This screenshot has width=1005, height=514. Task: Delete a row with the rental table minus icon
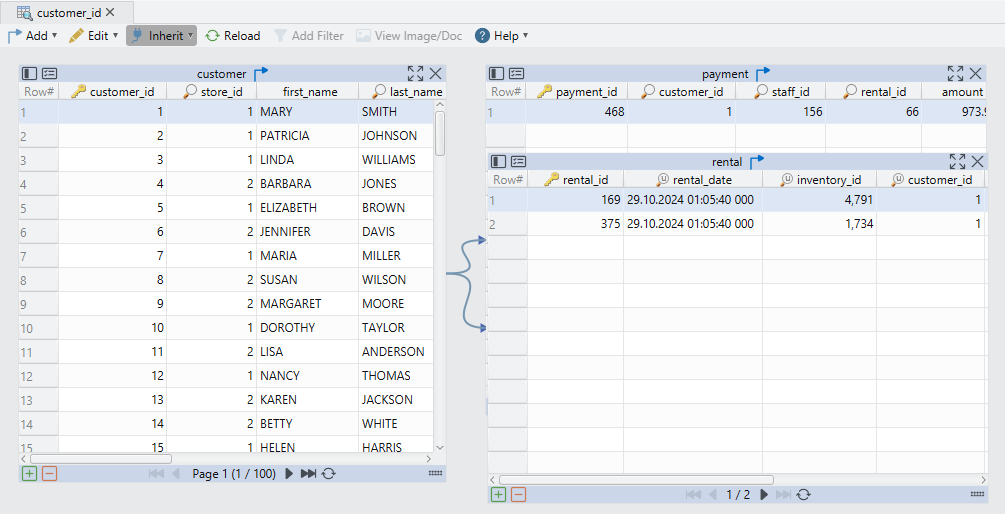click(519, 494)
